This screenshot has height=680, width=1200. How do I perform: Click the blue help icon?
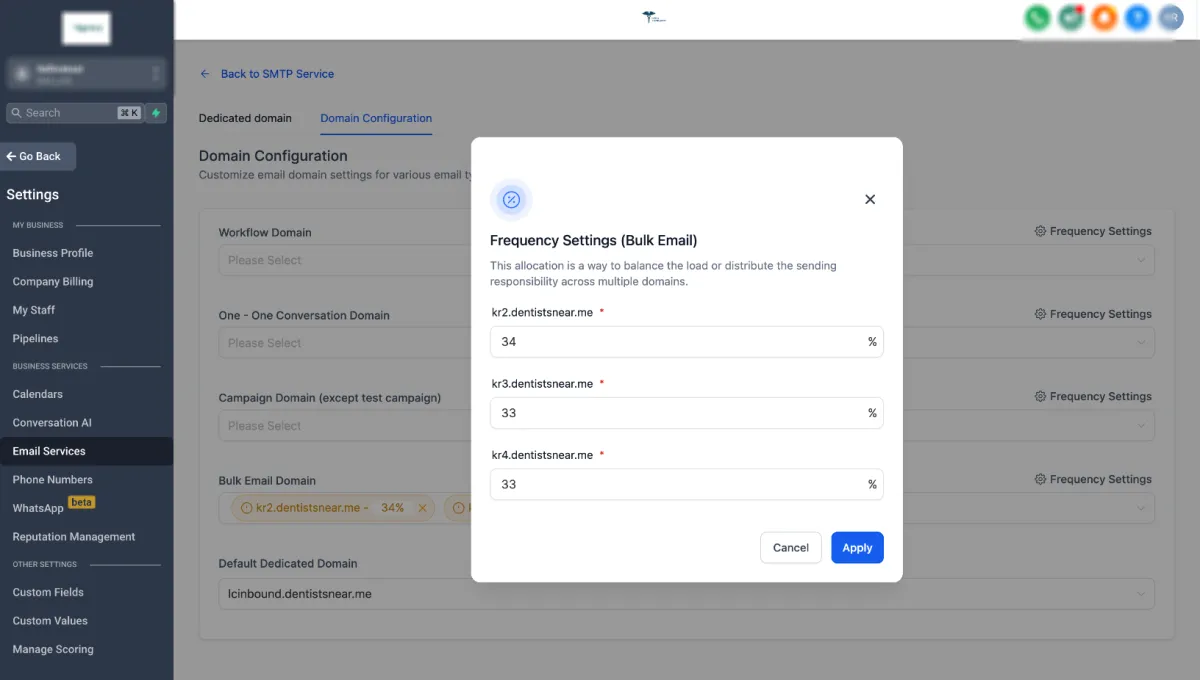[x=1137, y=17]
